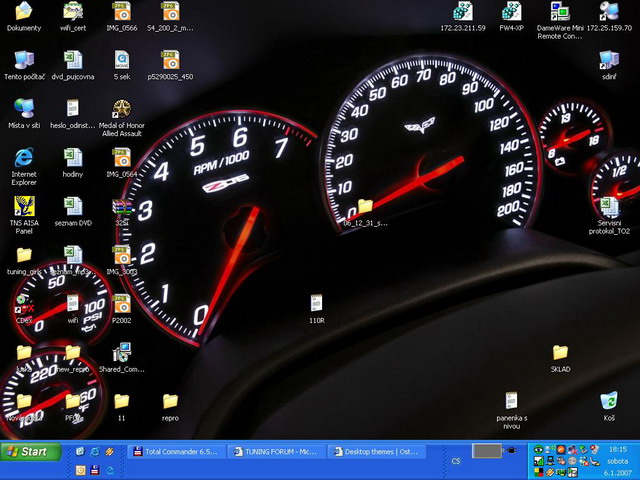Image resolution: width=640 pixels, height=480 pixels.
Task: Open the CS language indicator
Action: click(x=456, y=461)
